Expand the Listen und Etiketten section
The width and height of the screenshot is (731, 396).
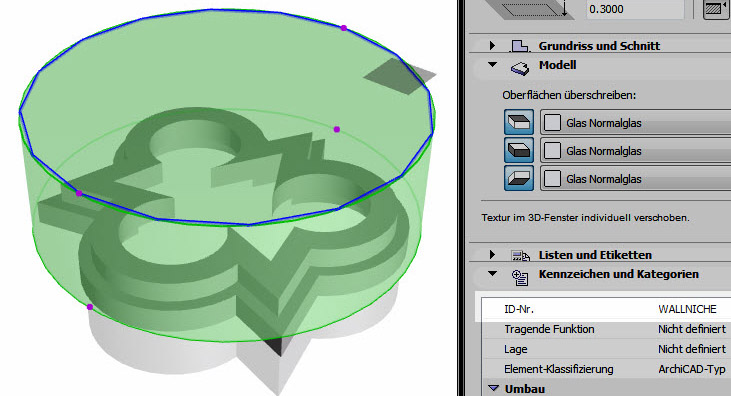(492, 255)
